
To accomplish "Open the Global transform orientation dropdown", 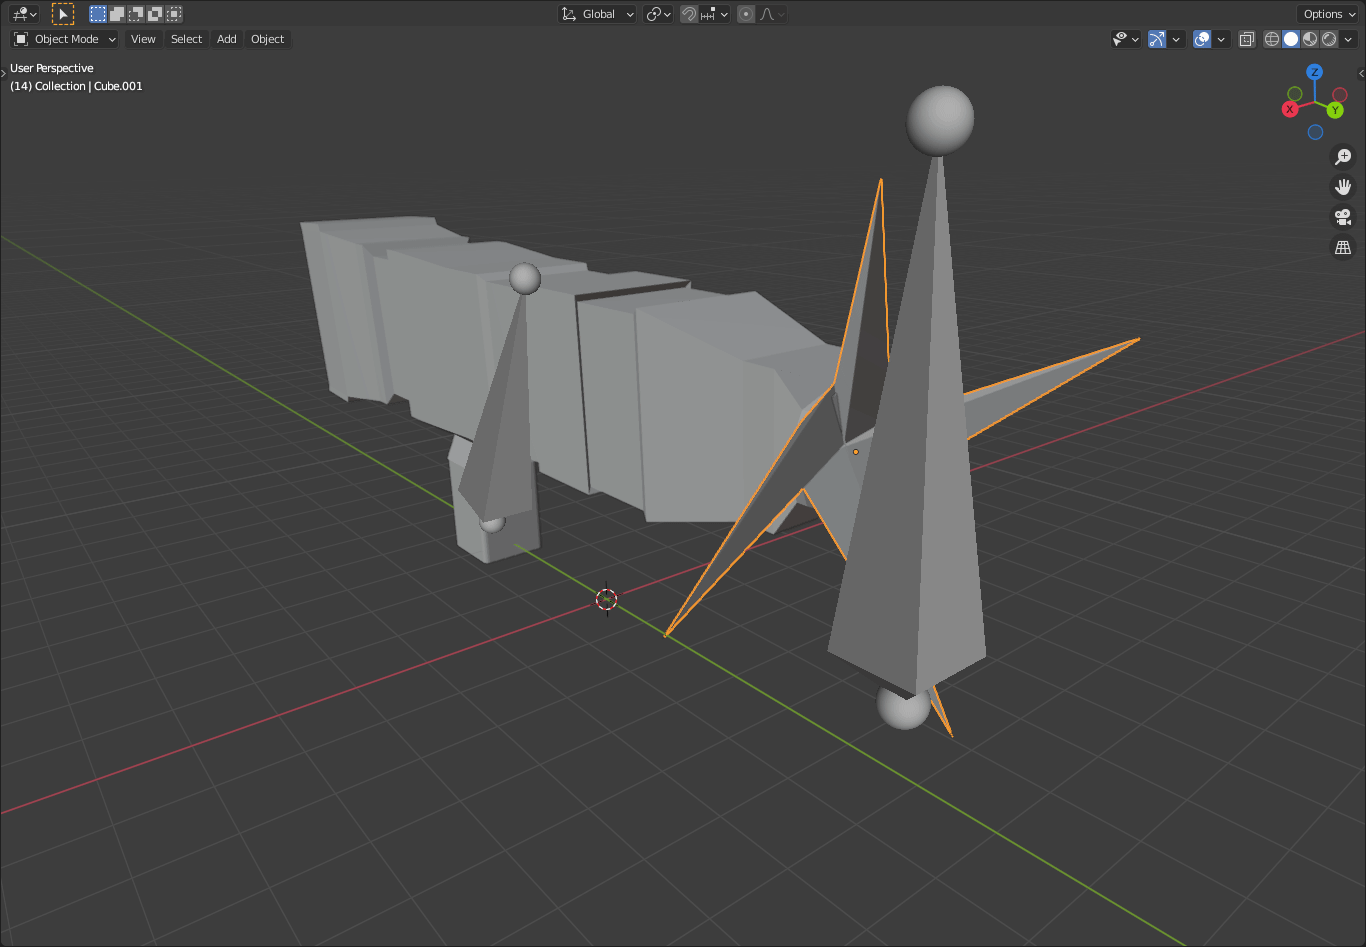I will [x=598, y=14].
